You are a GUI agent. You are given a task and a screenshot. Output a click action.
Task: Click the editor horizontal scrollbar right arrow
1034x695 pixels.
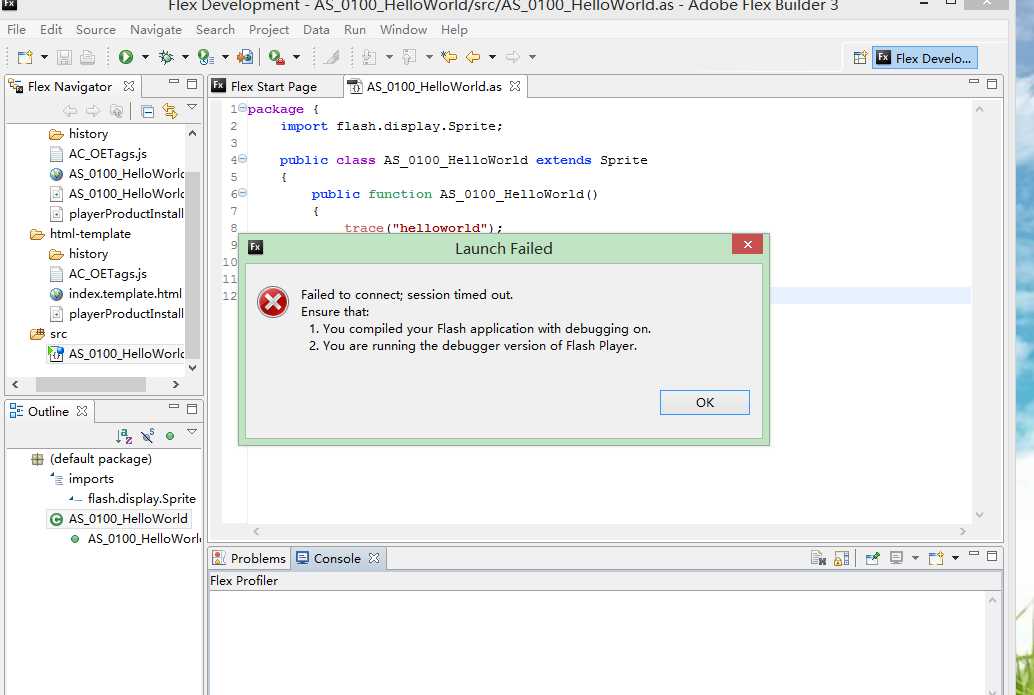tap(963, 531)
